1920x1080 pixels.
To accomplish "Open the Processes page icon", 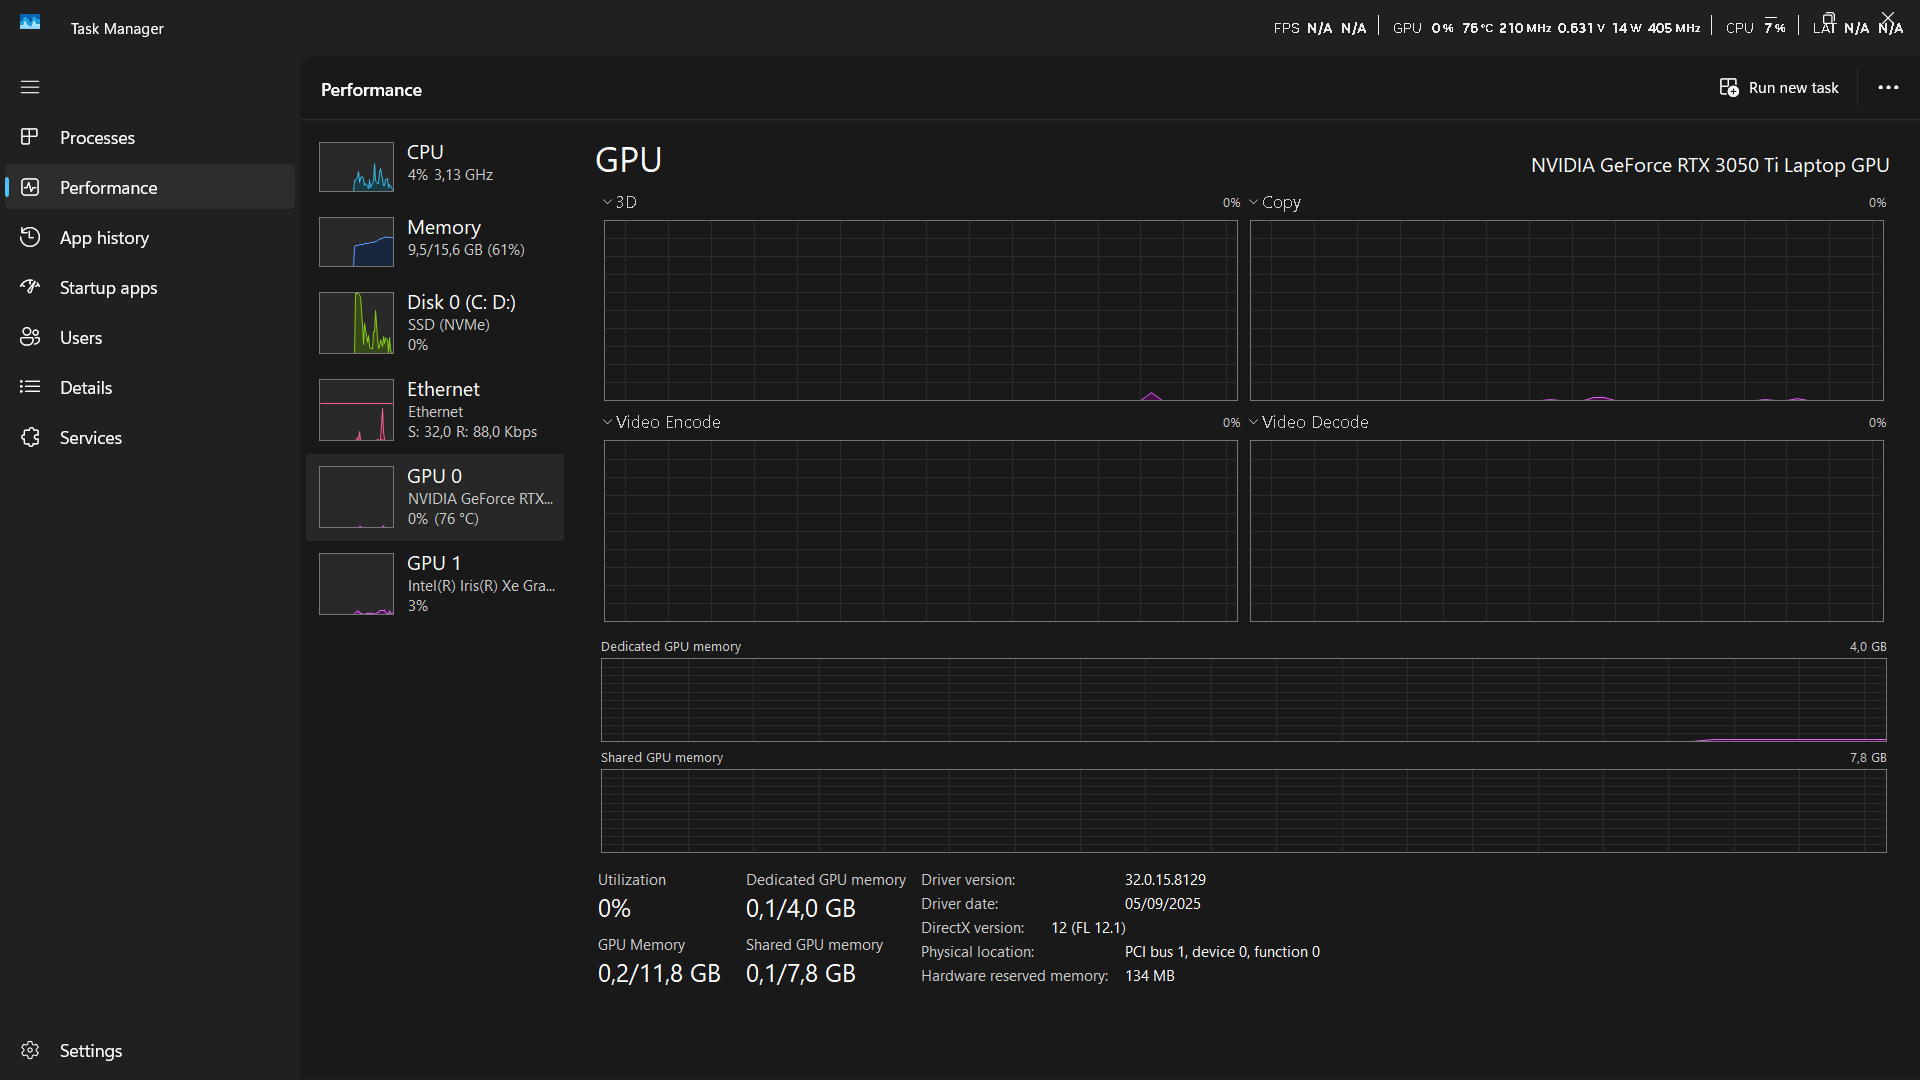I will point(30,137).
